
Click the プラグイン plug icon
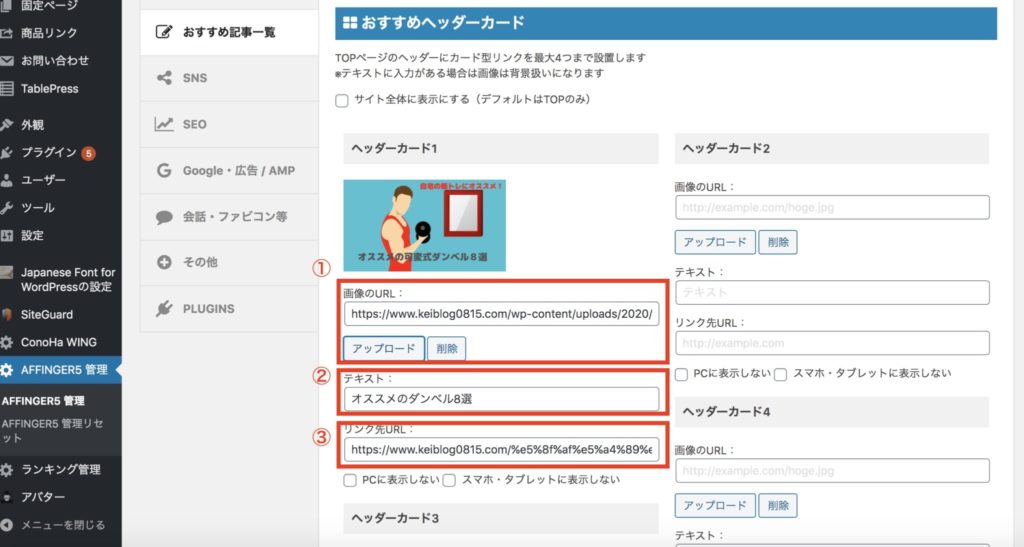coord(7,153)
